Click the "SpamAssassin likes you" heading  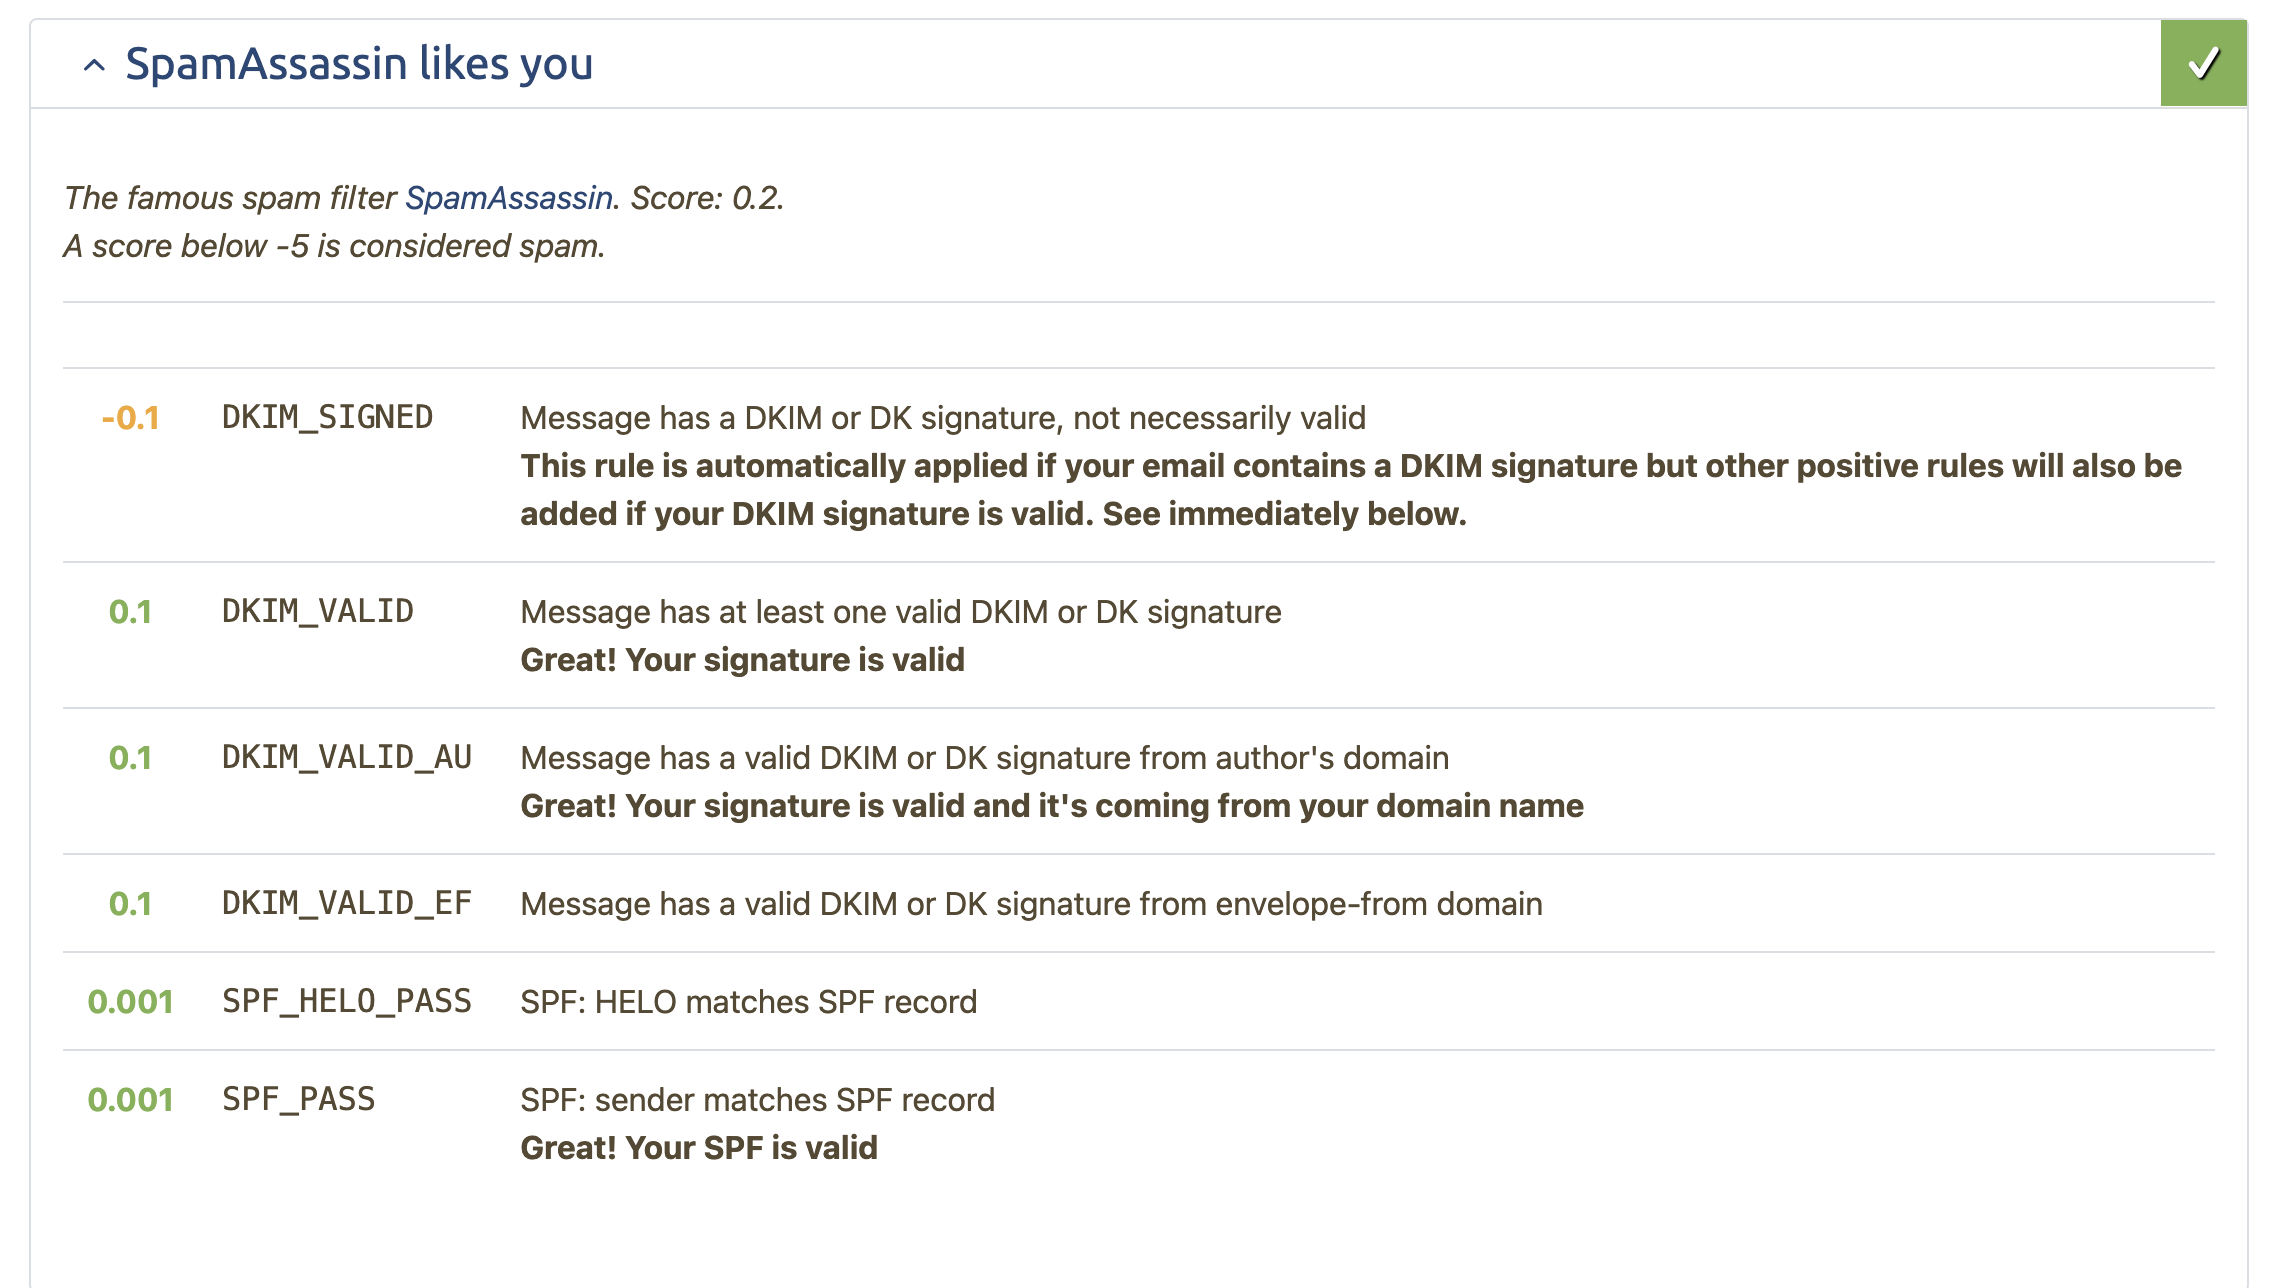click(359, 64)
